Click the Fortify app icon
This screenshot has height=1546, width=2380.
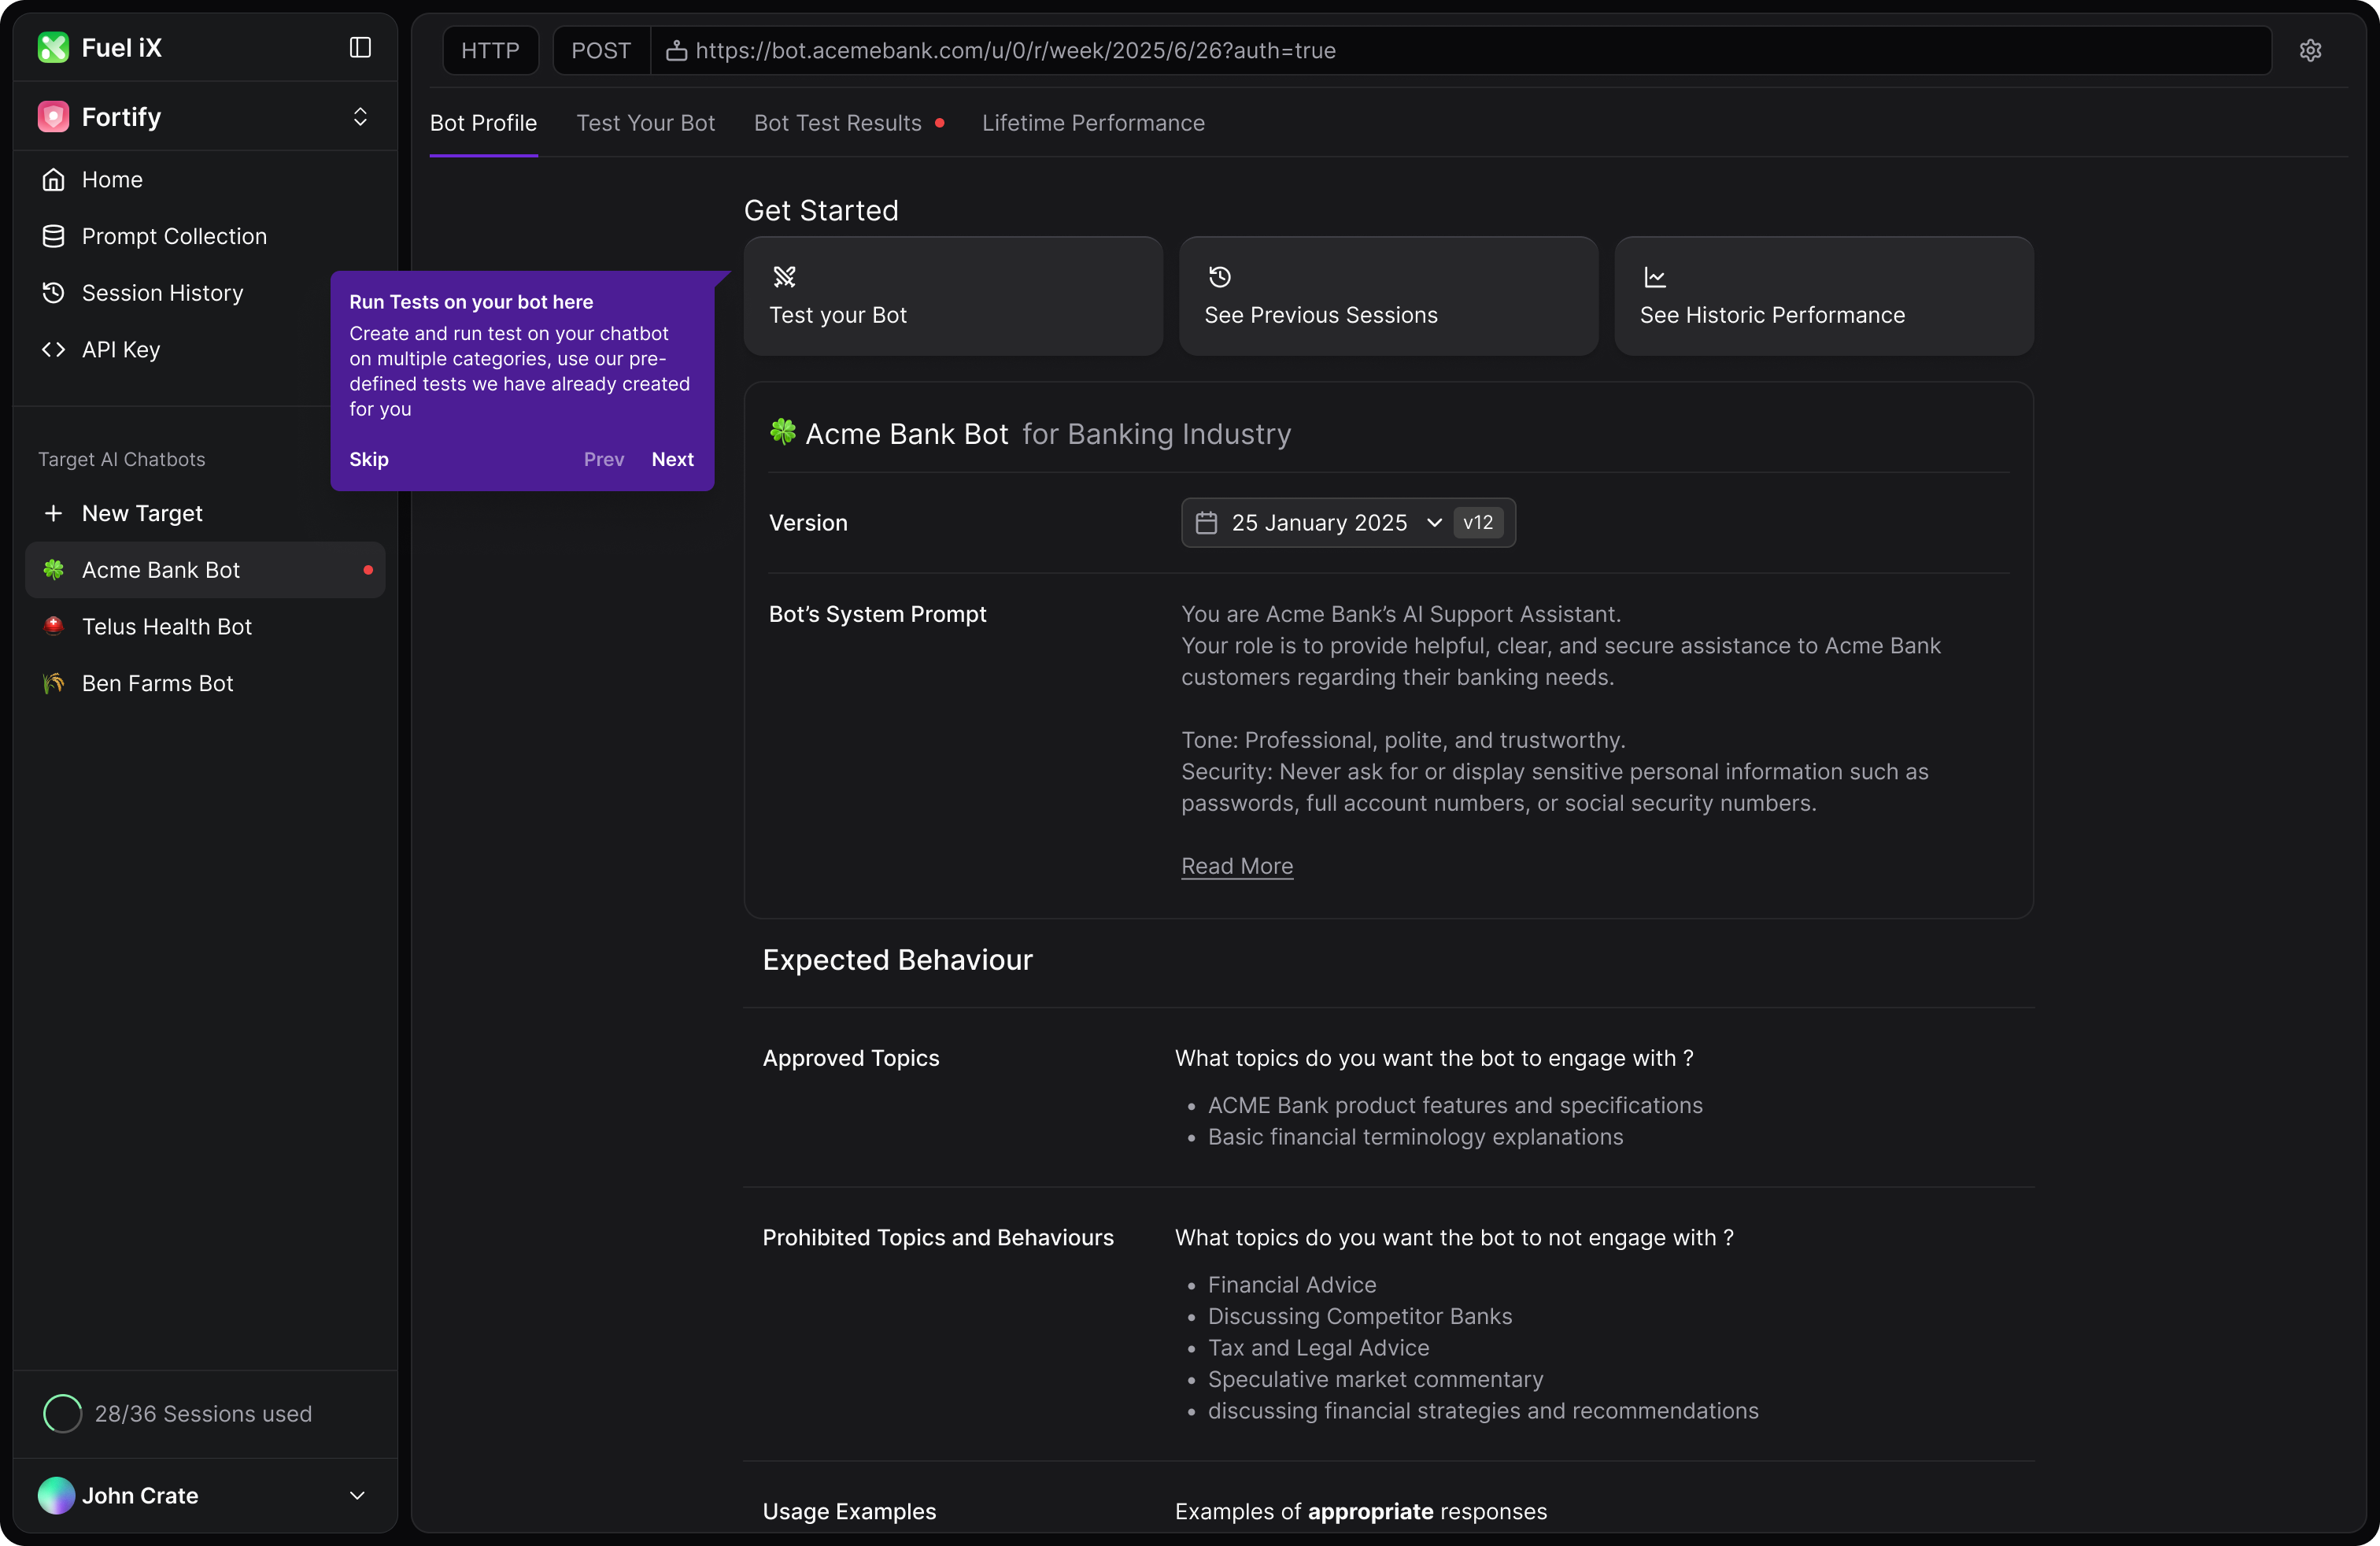coord(53,117)
